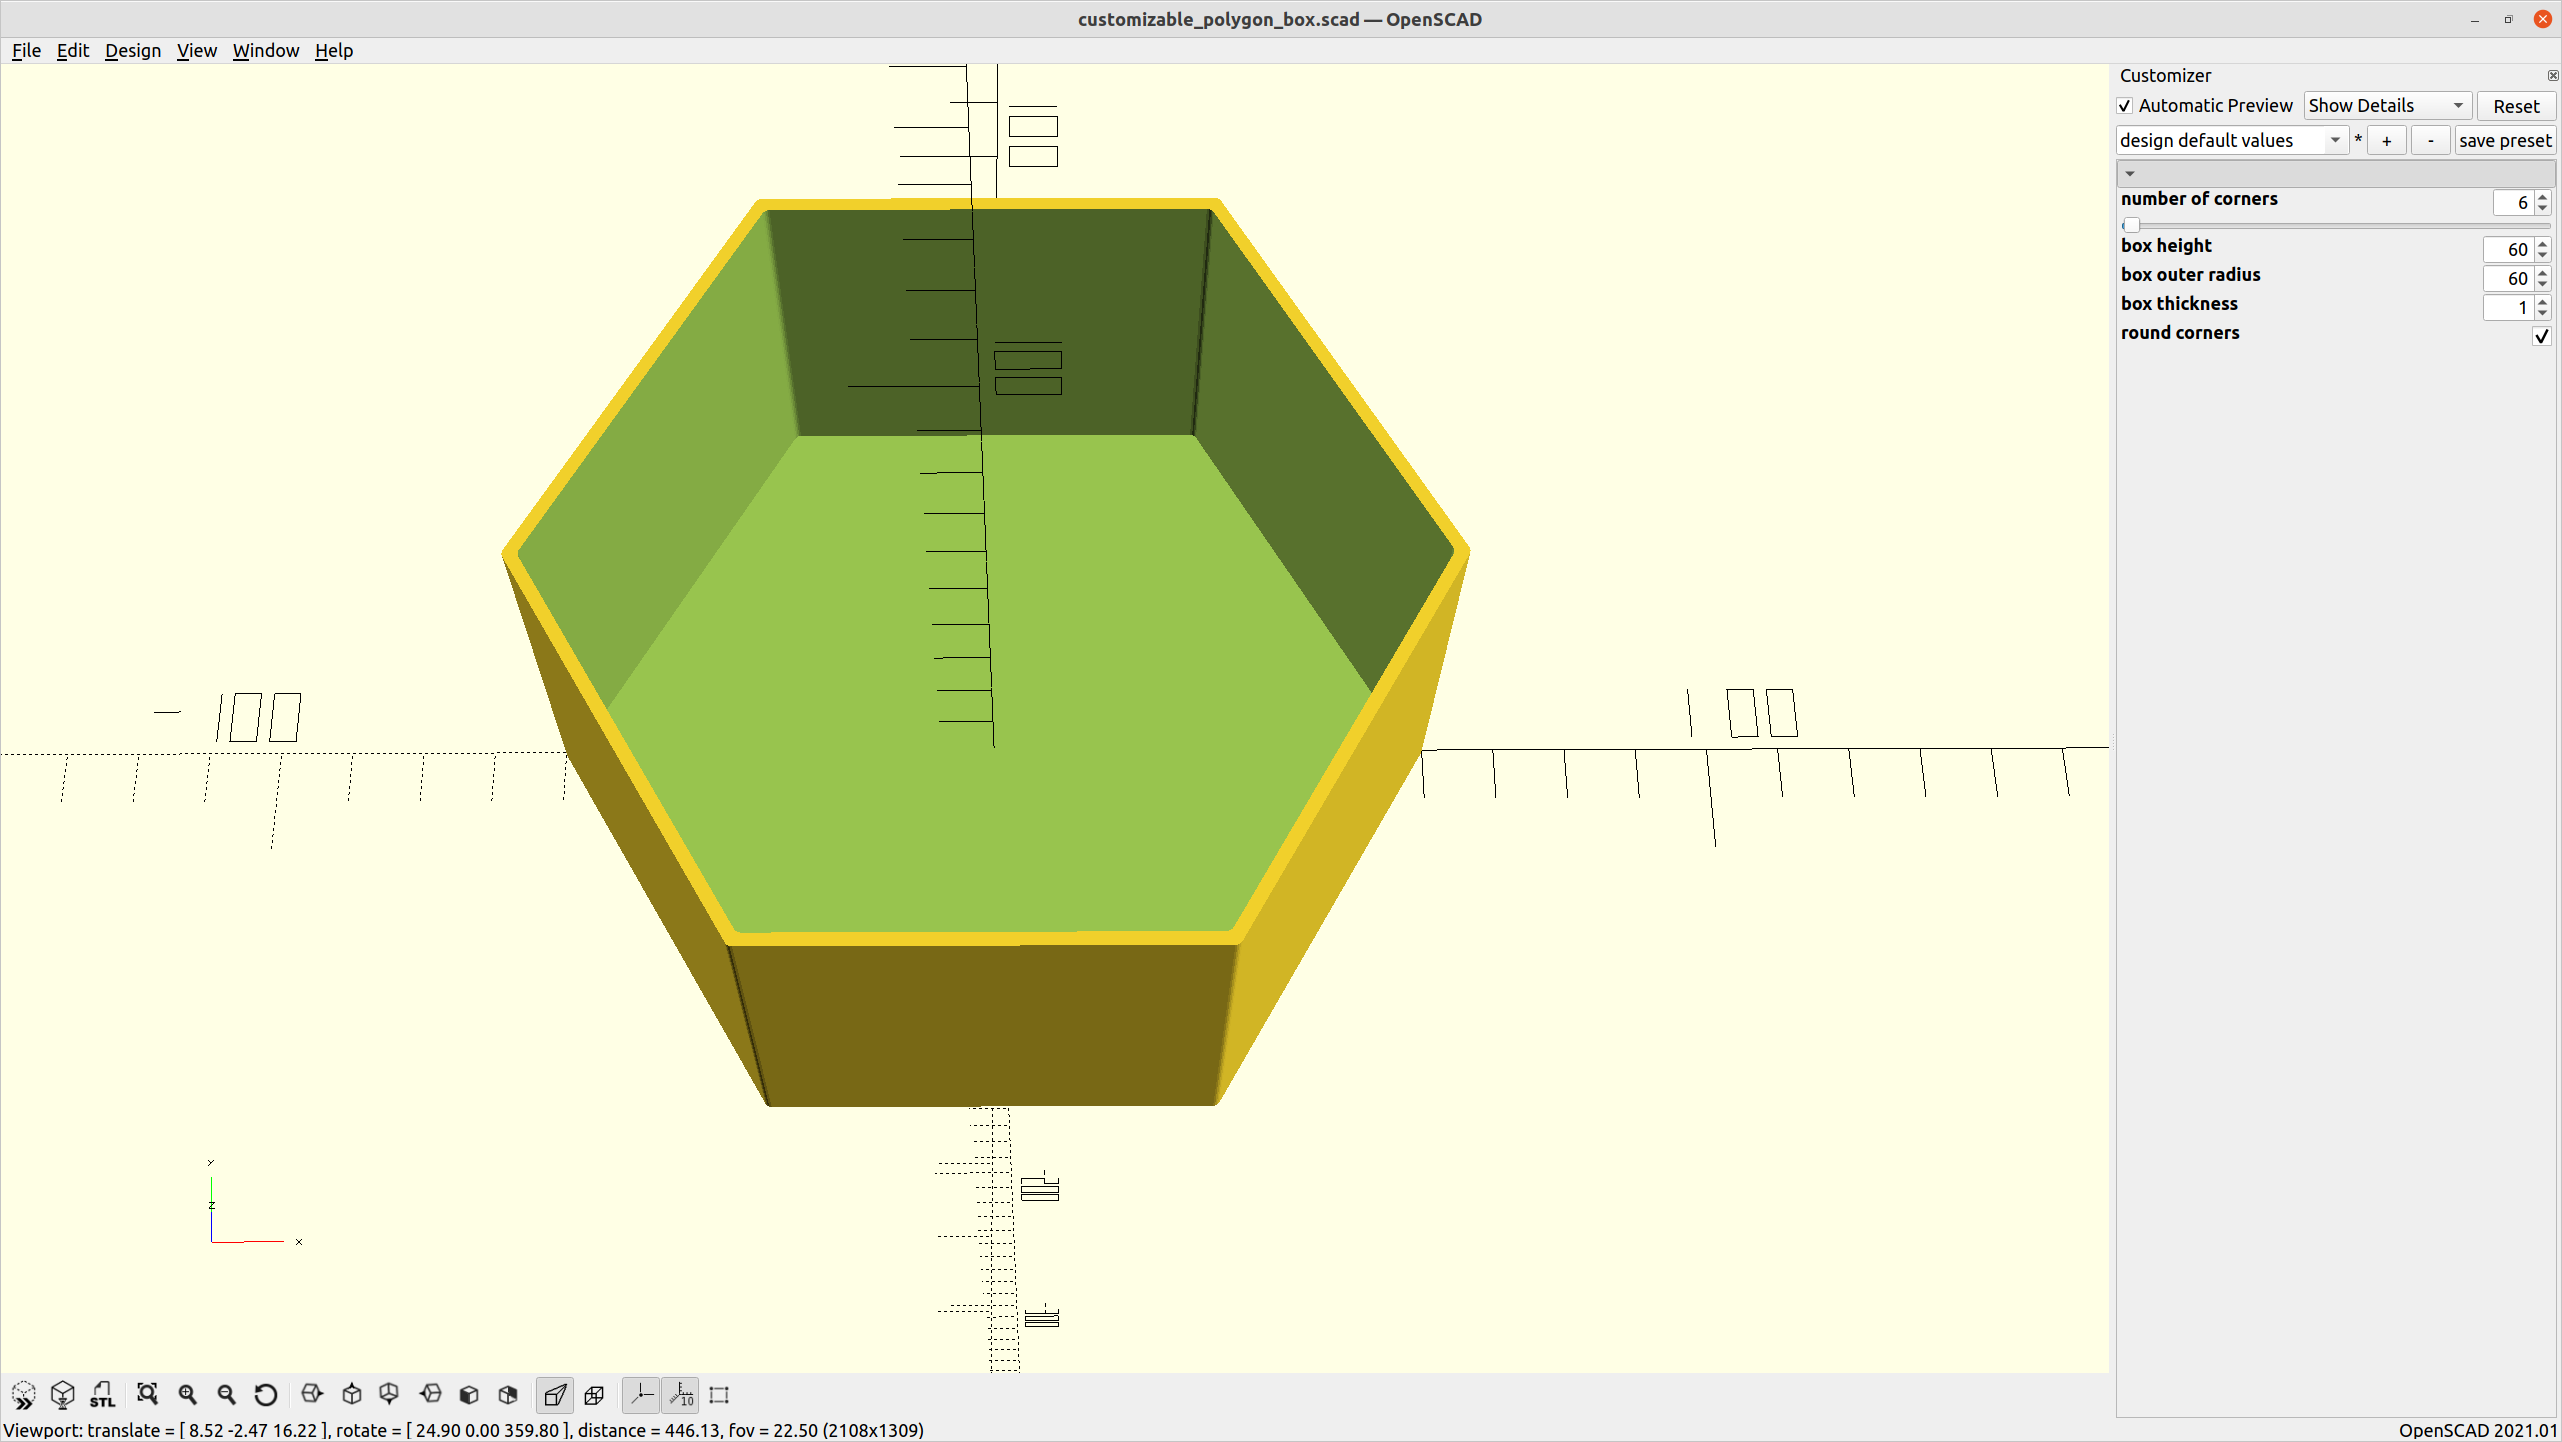This screenshot has width=2562, height=1442.
Task: Reset the viewport view
Action: click(x=265, y=1394)
